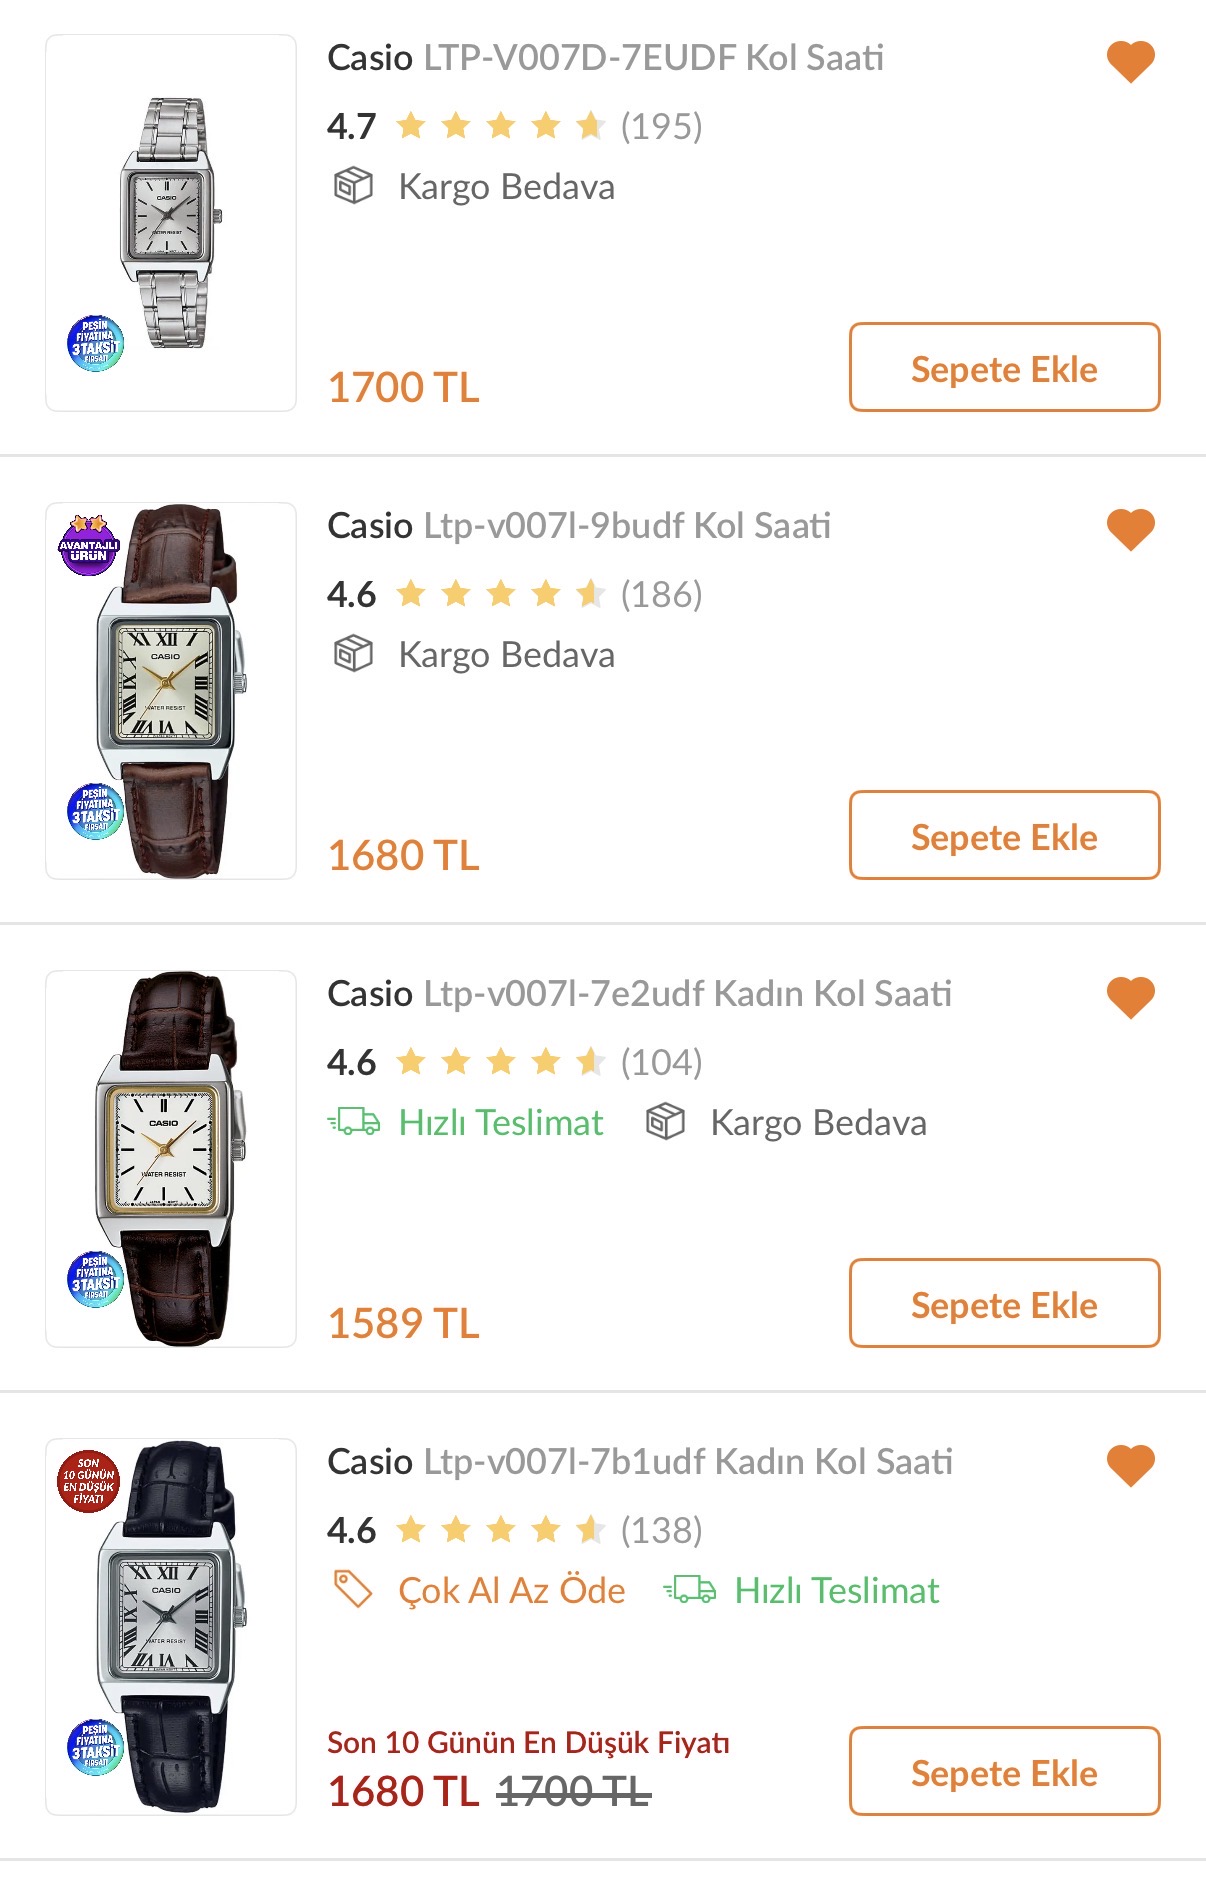The image size is (1206, 1885).
Task: Unfavorite the Casio LTP-V007D-7EUDF watch heart
Action: 1130,62
